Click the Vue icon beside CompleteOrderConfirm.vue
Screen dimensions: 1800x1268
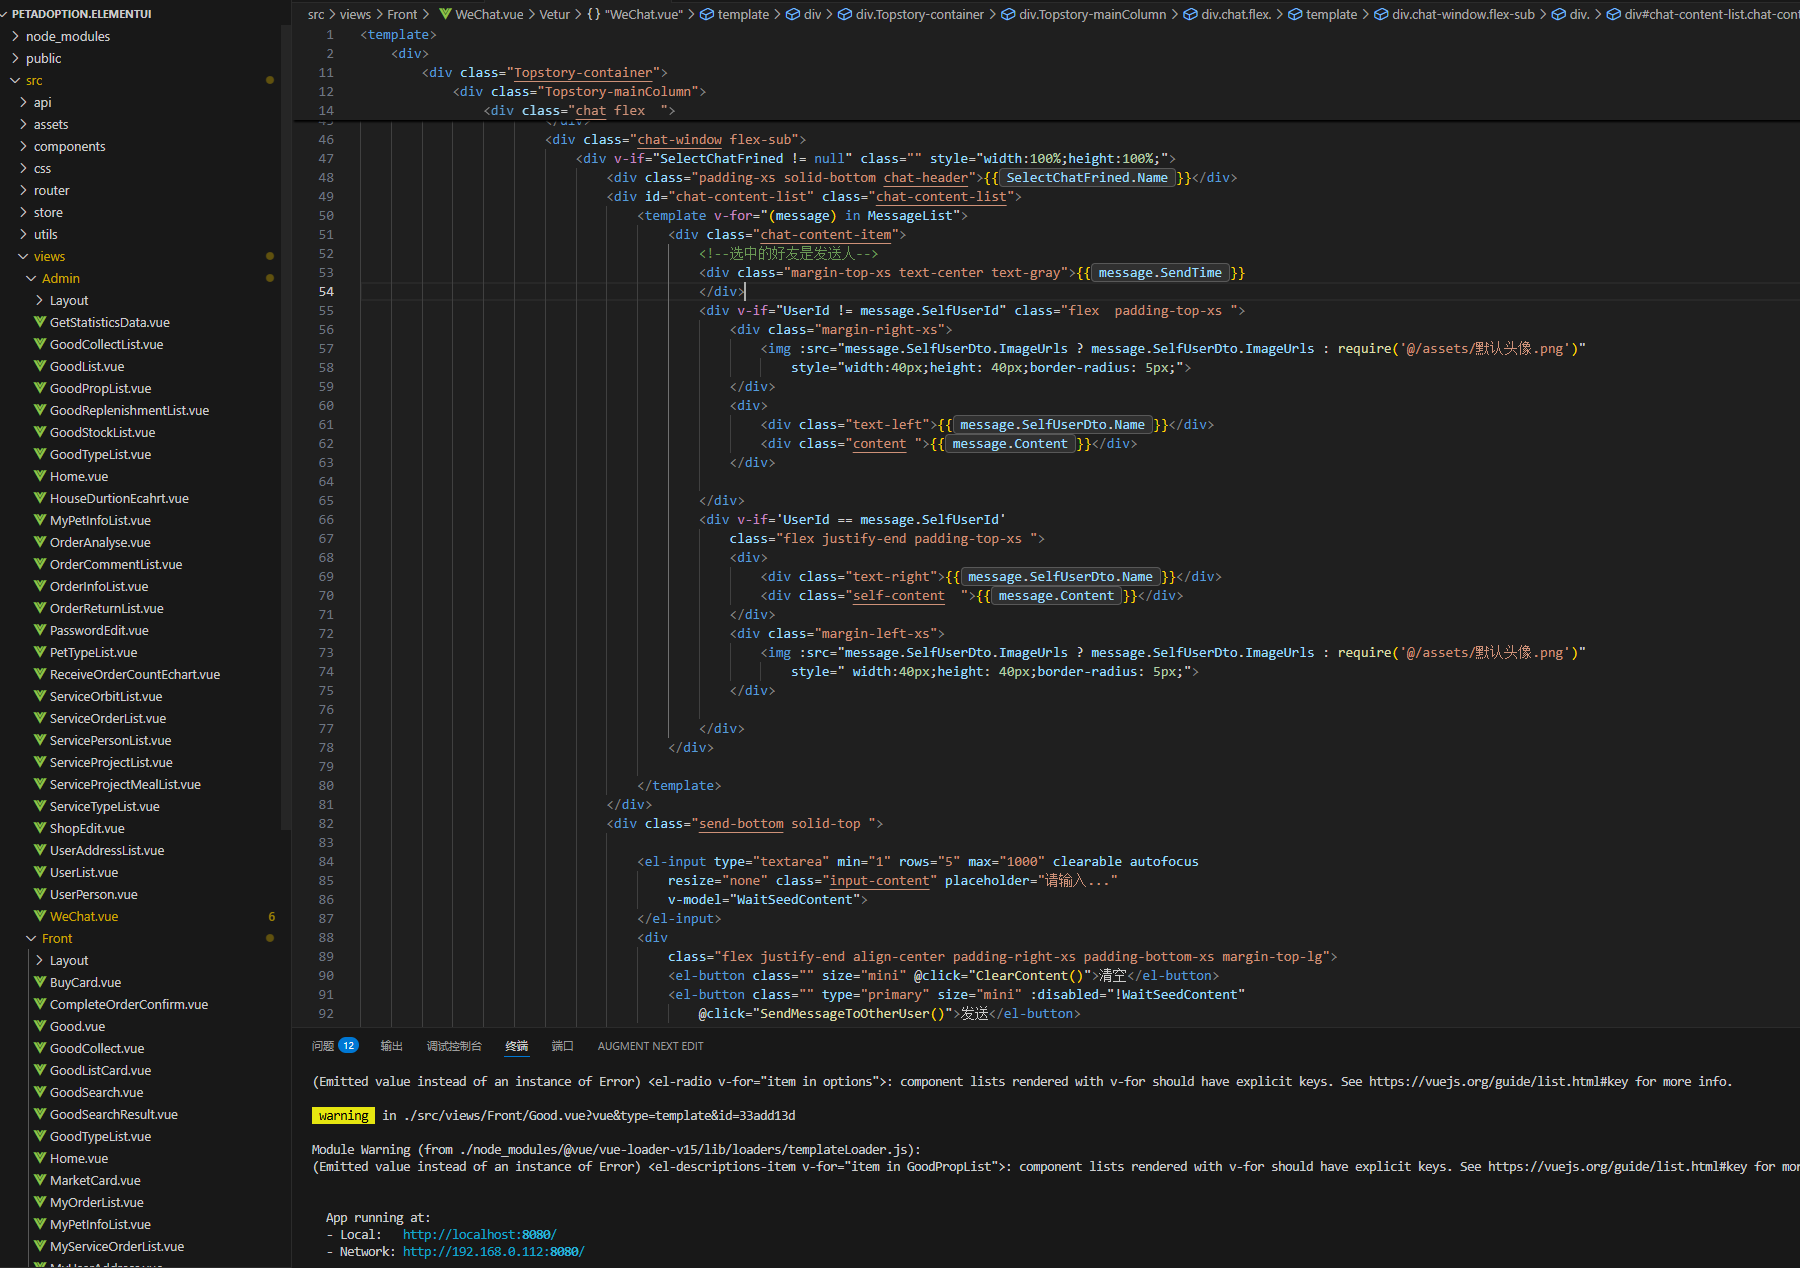(40, 1004)
